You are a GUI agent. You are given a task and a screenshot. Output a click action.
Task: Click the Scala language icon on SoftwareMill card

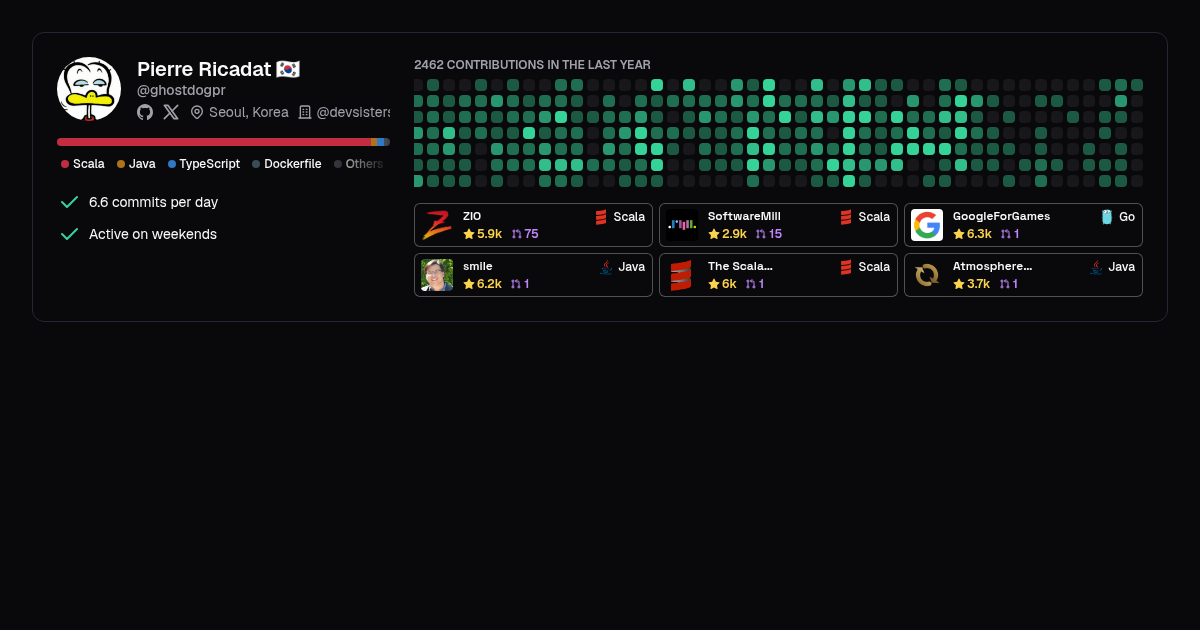coord(846,217)
